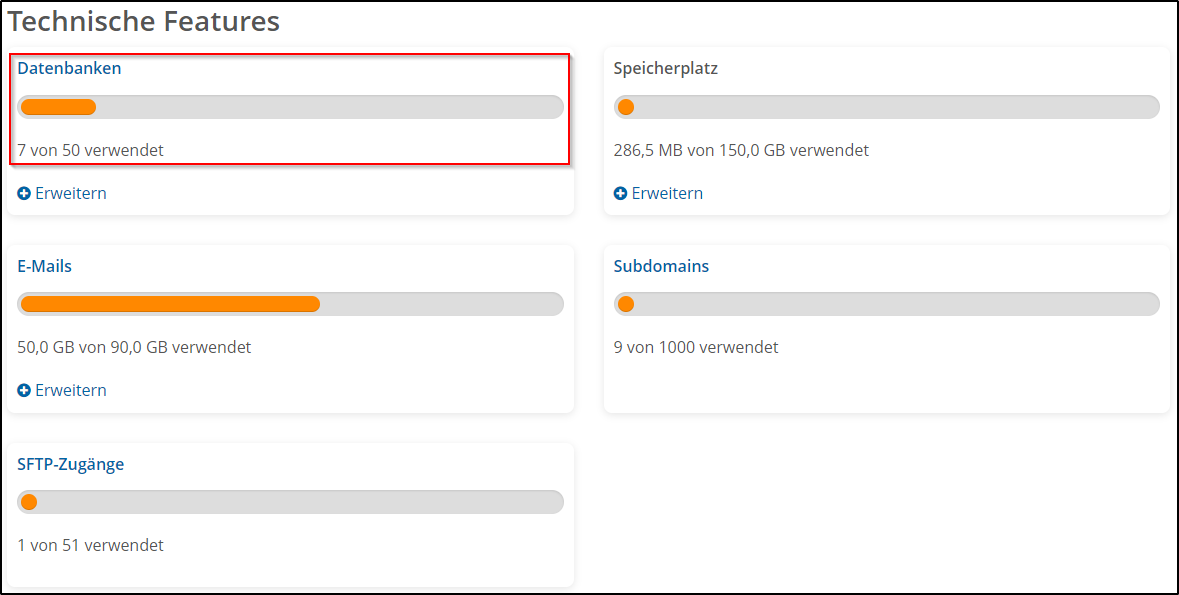Click the "7 von 50 verwendet" text
The width and height of the screenshot is (1179, 595).
90,150
